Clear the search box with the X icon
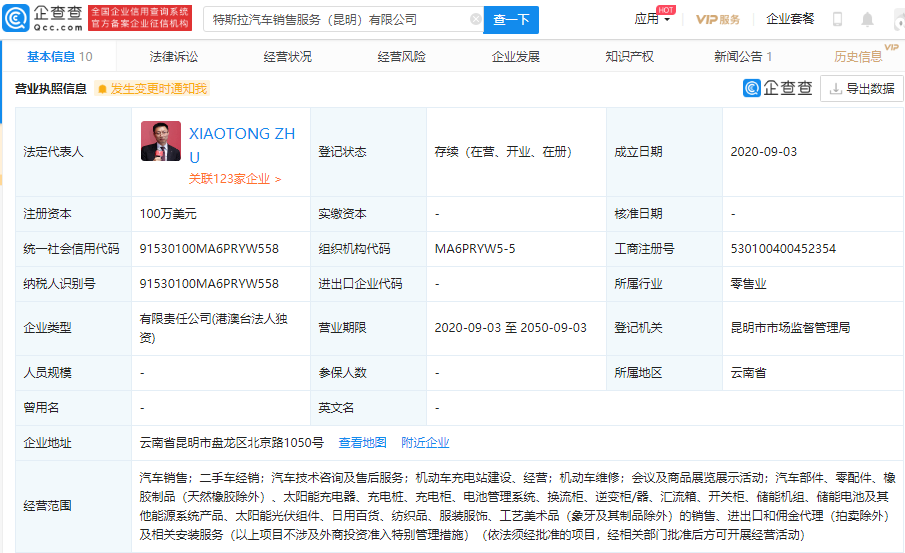 click(476, 19)
